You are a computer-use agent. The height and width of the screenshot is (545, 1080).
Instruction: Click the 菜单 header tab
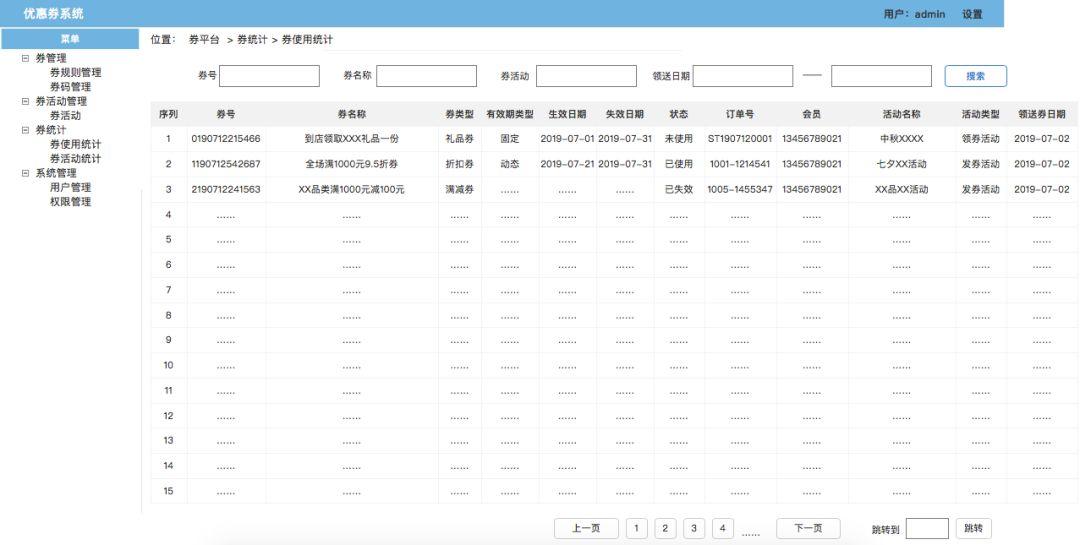point(70,39)
